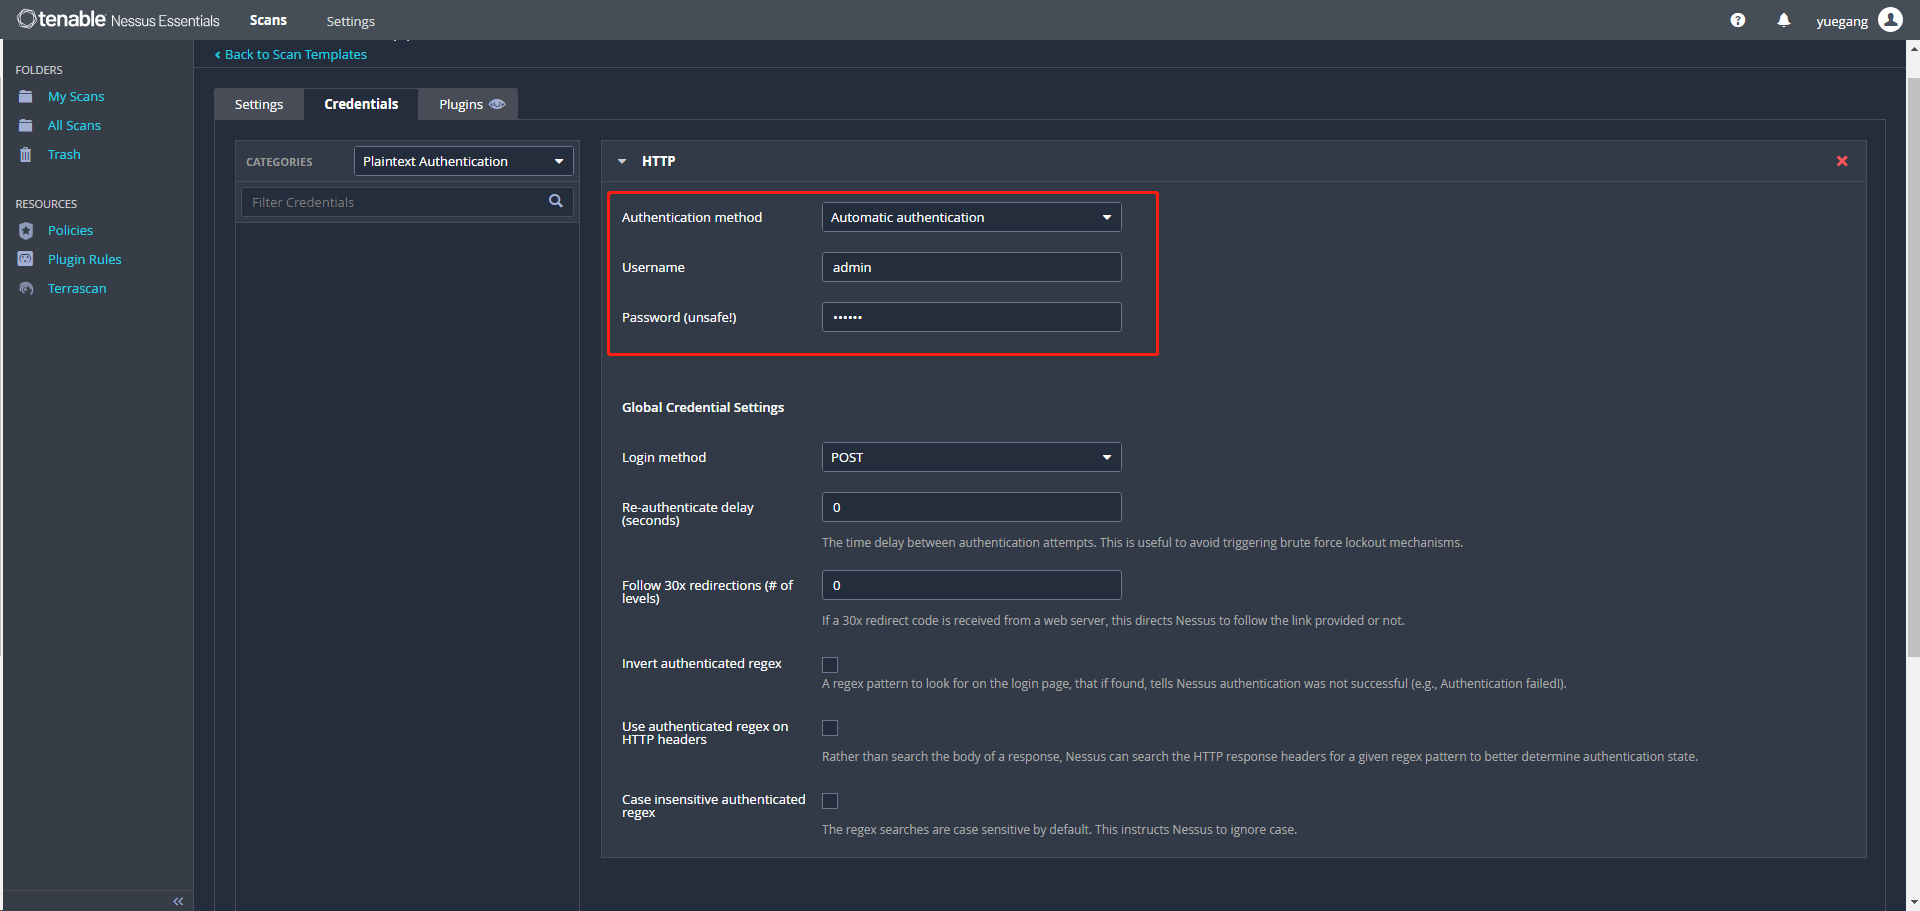
Task: Click the Terrascan icon
Action: click(x=26, y=289)
